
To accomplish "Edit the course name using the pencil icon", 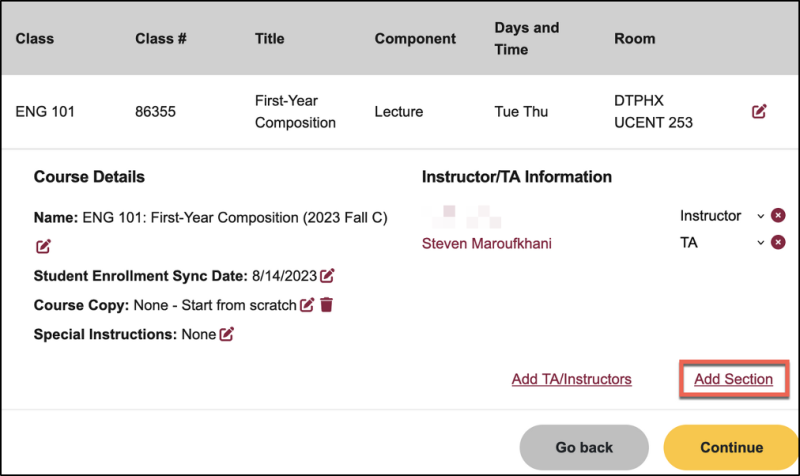I will [43, 246].
